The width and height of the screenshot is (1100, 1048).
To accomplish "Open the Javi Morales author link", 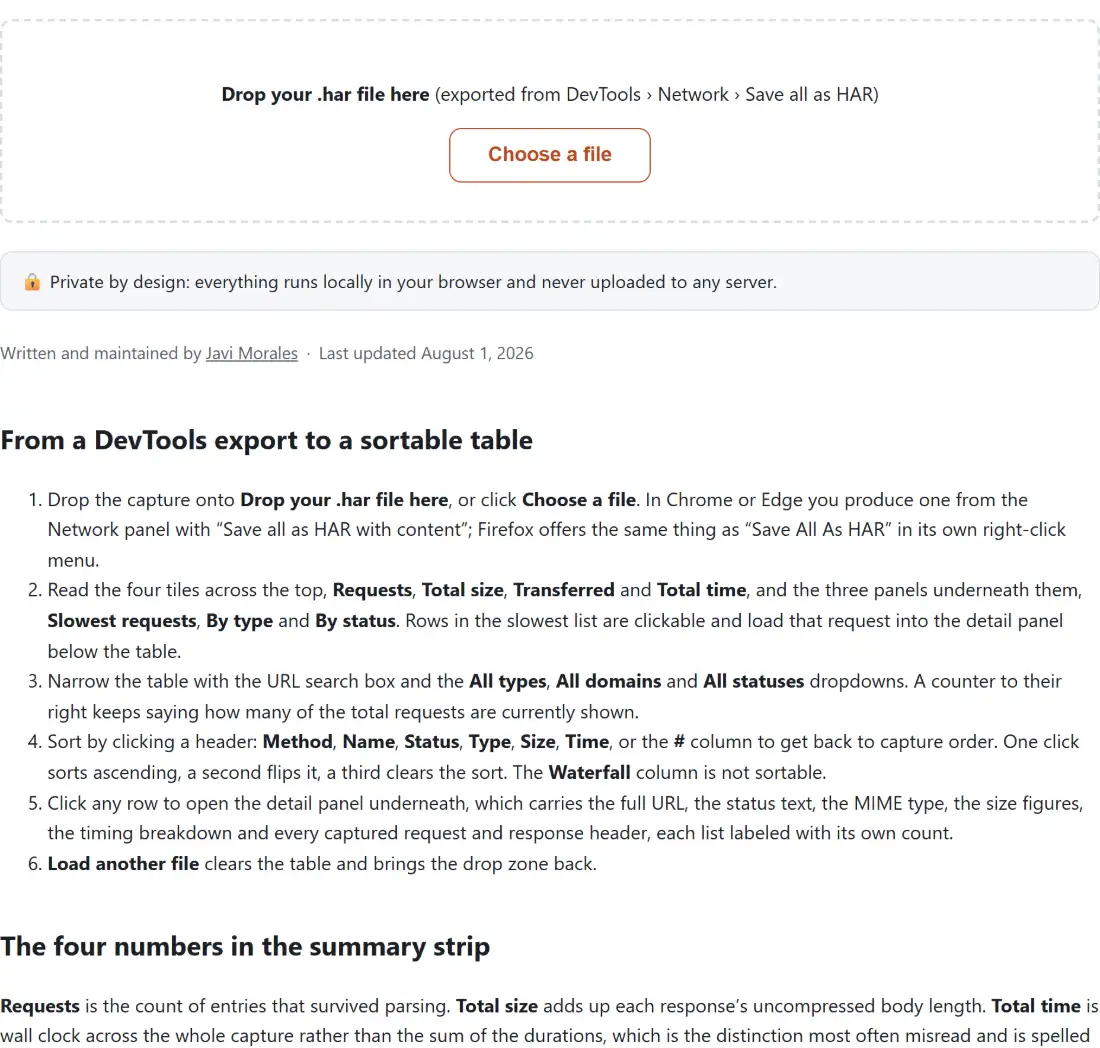I will (251, 354).
